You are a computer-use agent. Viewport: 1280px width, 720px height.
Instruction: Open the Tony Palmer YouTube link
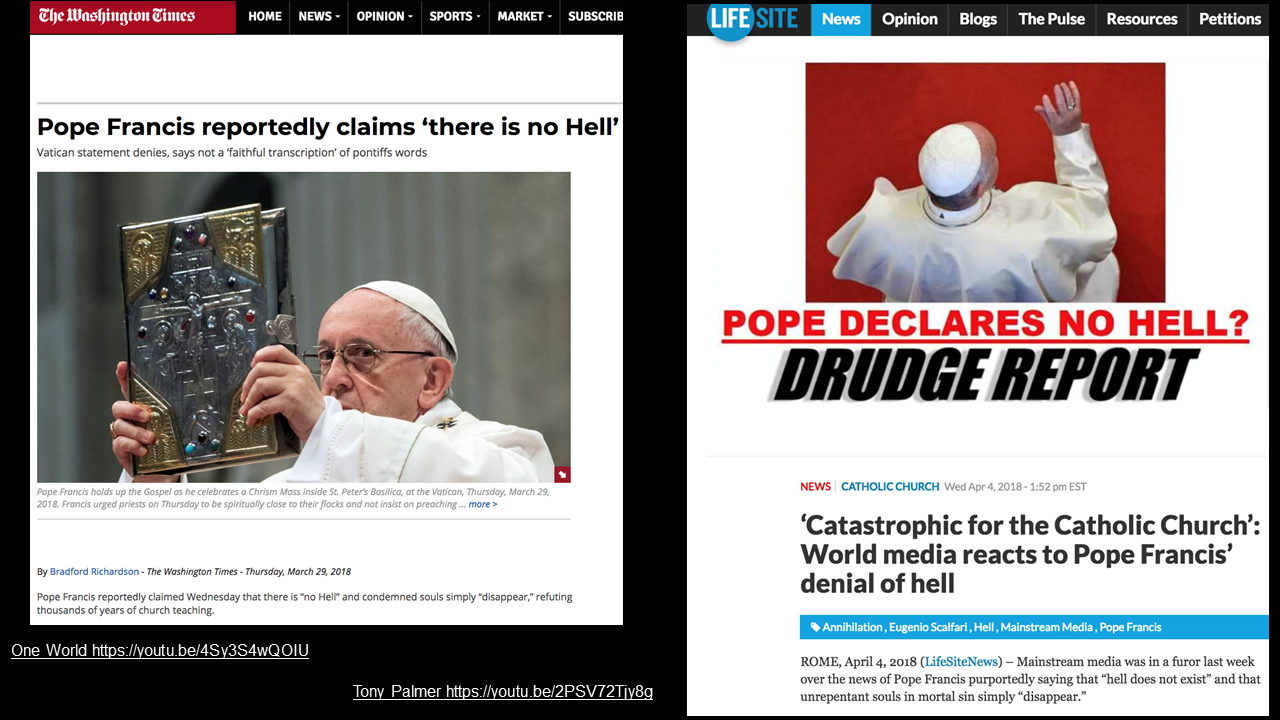click(503, 692)
